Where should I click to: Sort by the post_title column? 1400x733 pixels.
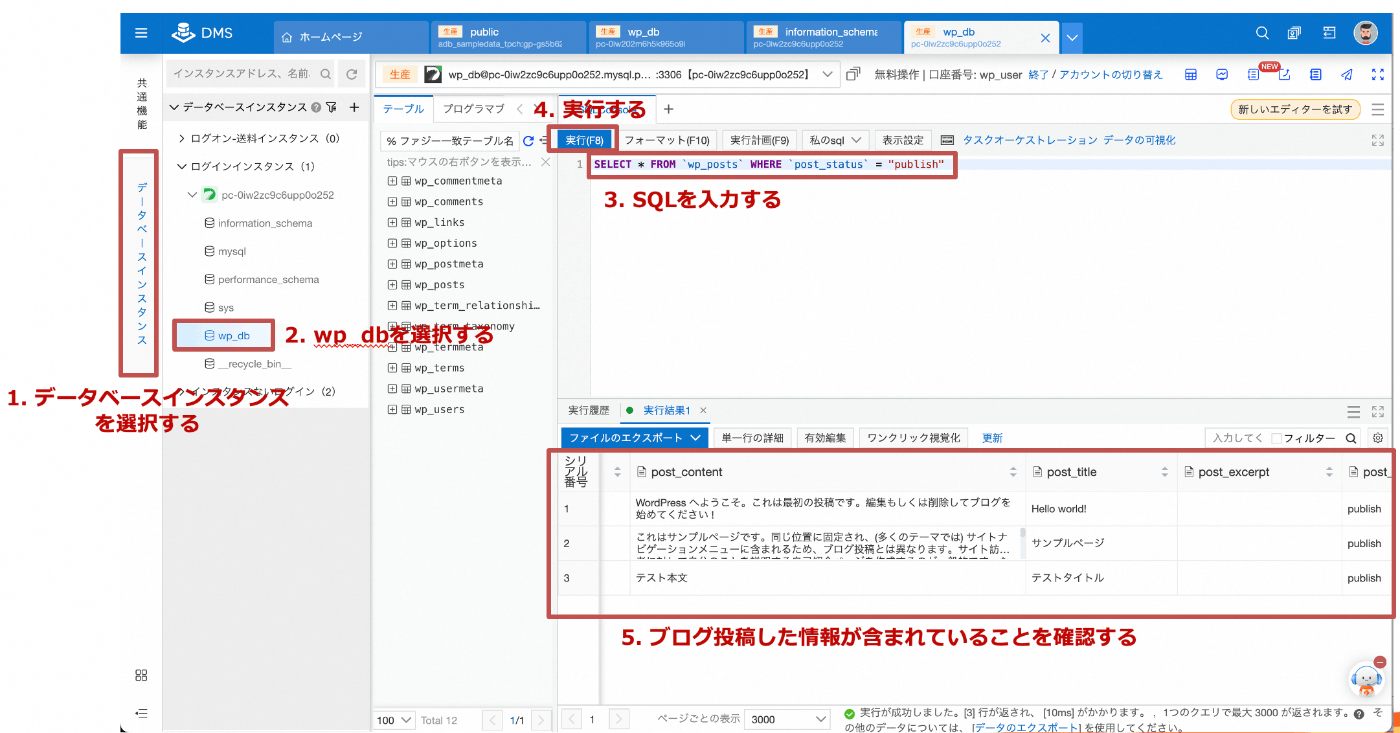click(1164, 472)
